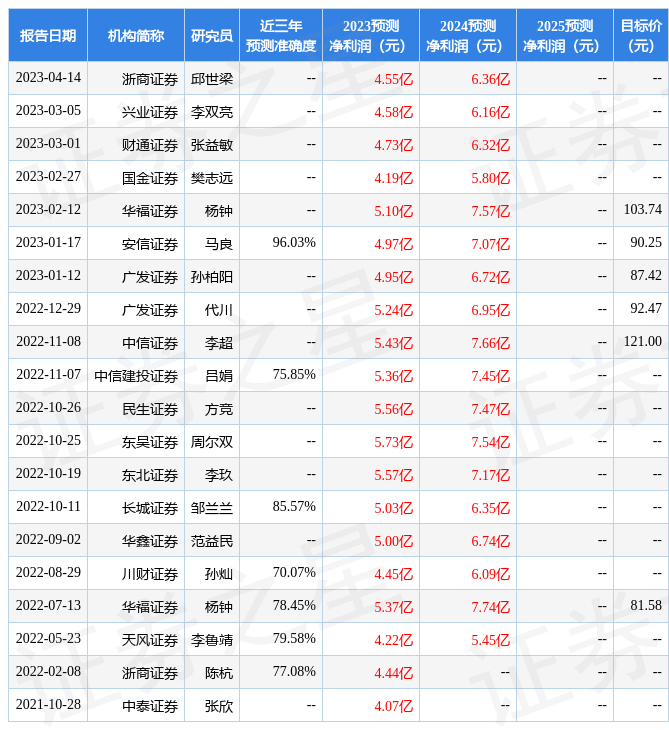Click the 目标价 column header
This screenshot has width=669, height=730.
tap(641, 35)
